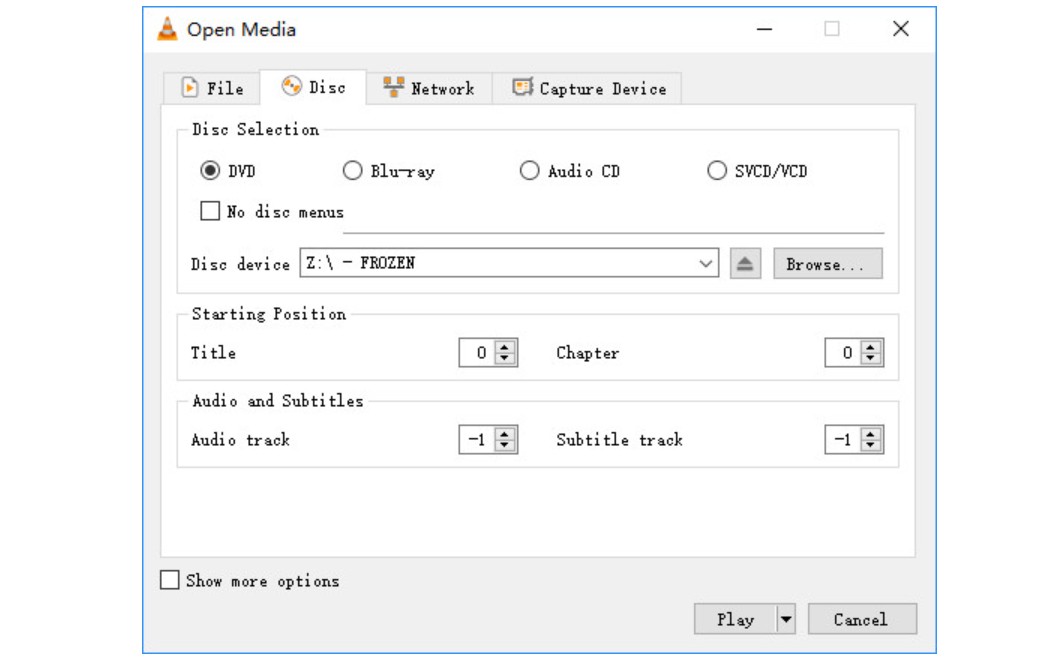Cancel the Open Media dialog
1041x664 pixels.
tap(862, 619)
